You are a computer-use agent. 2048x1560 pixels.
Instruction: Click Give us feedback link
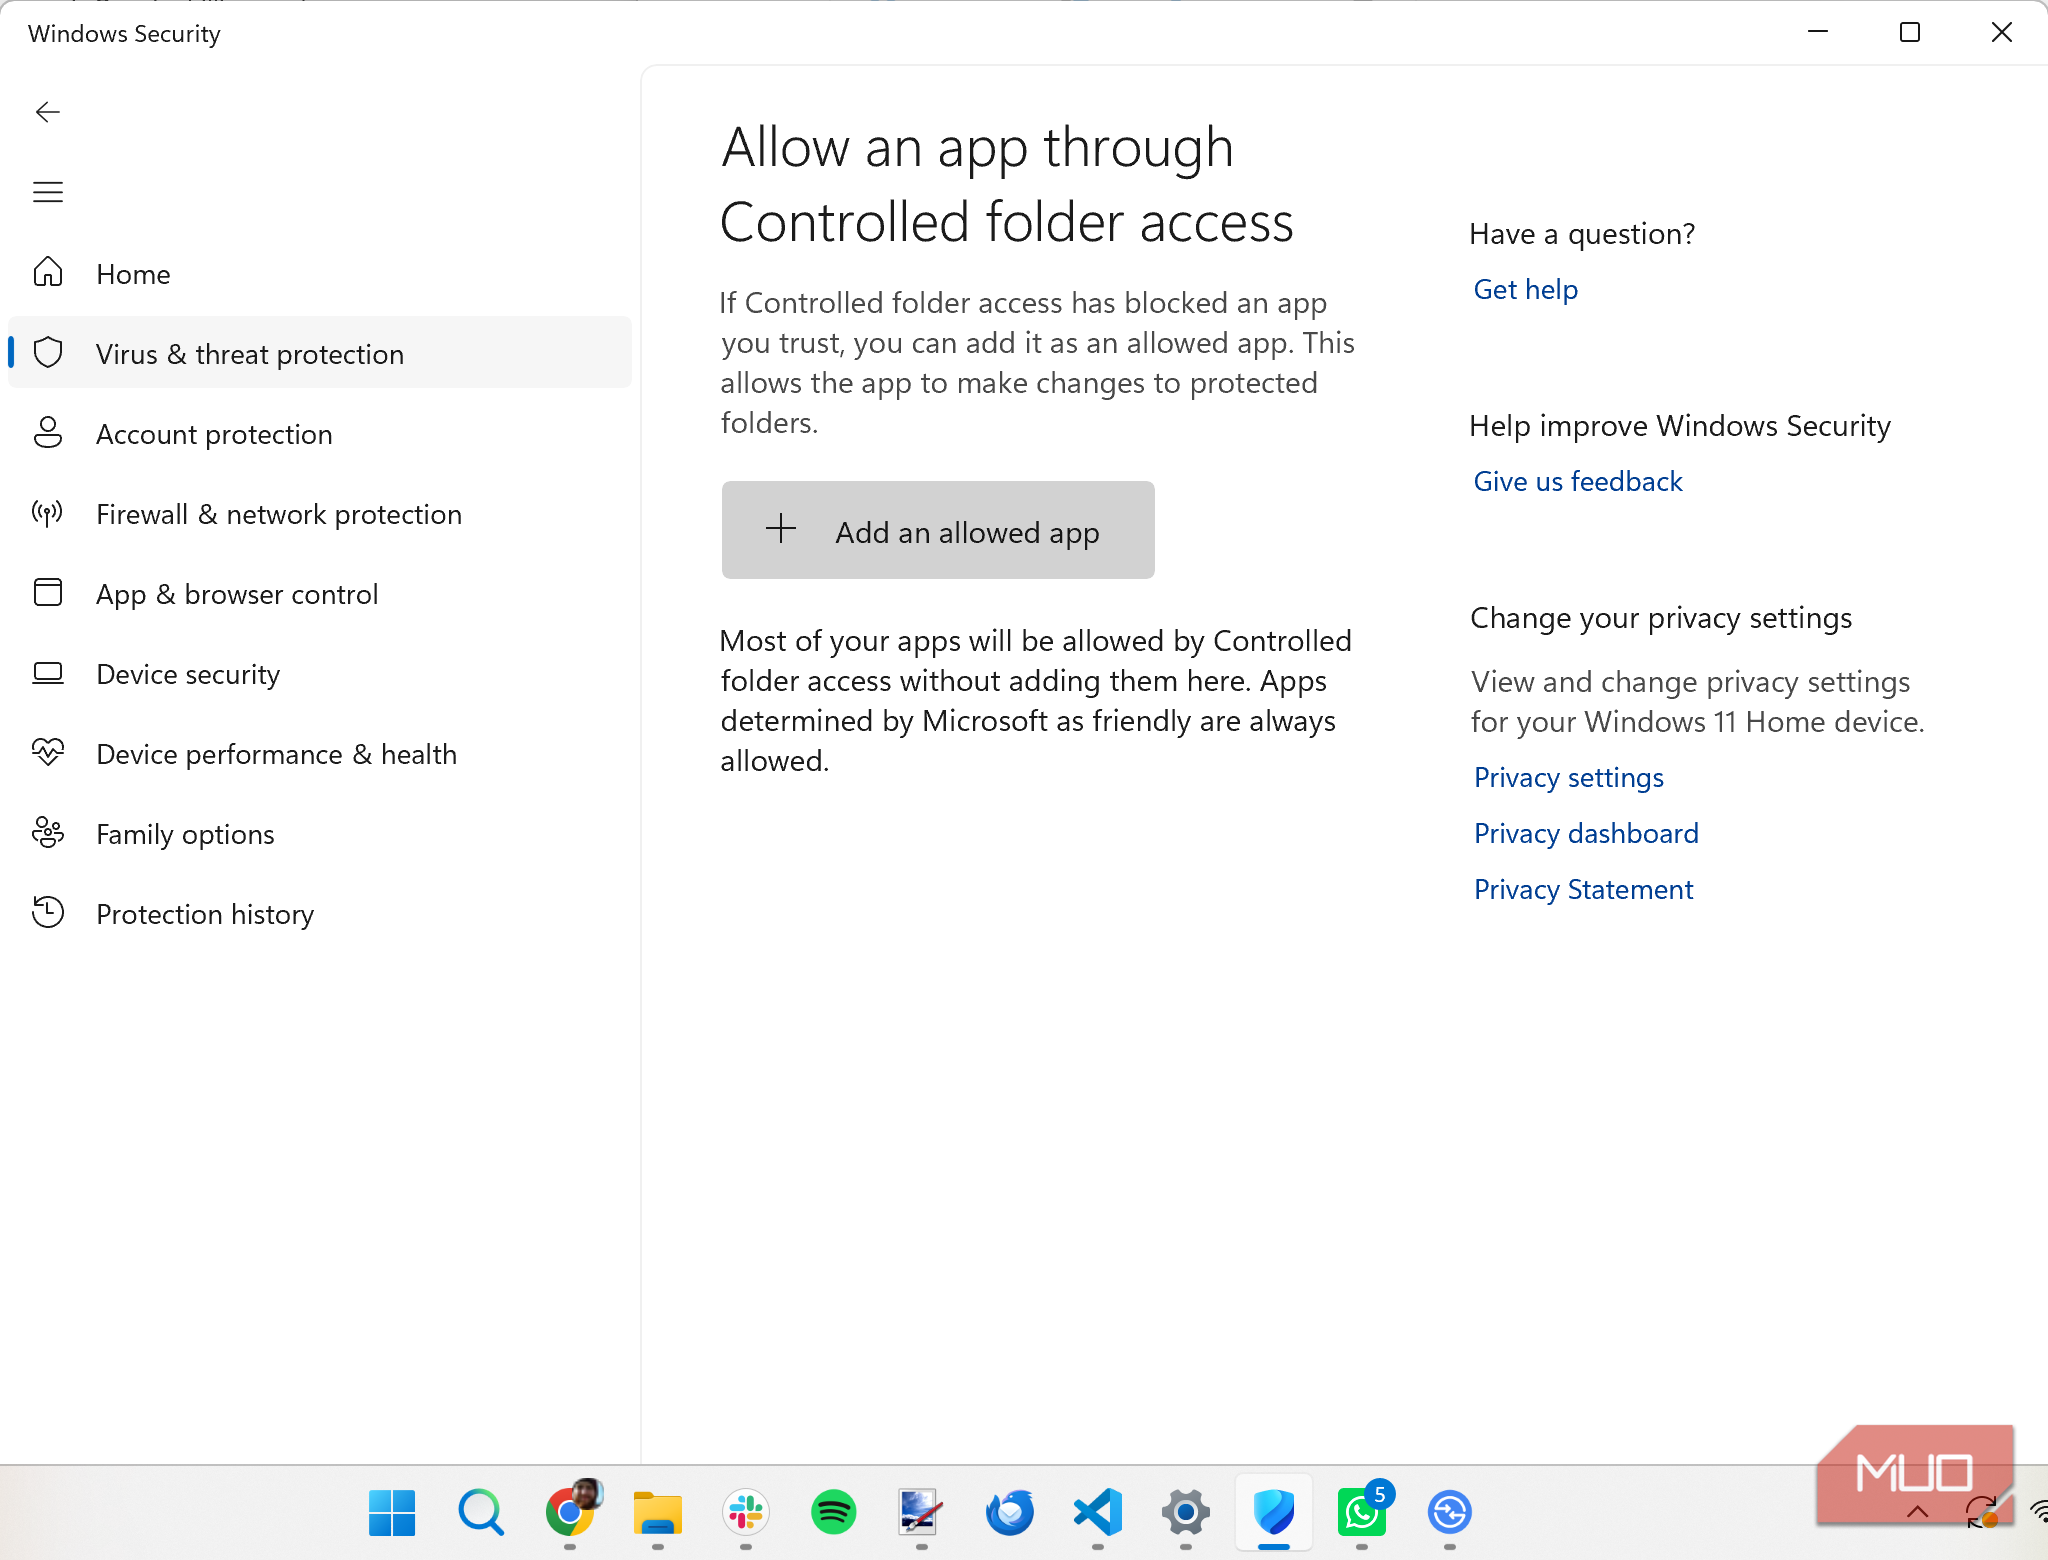(1578, 481)
